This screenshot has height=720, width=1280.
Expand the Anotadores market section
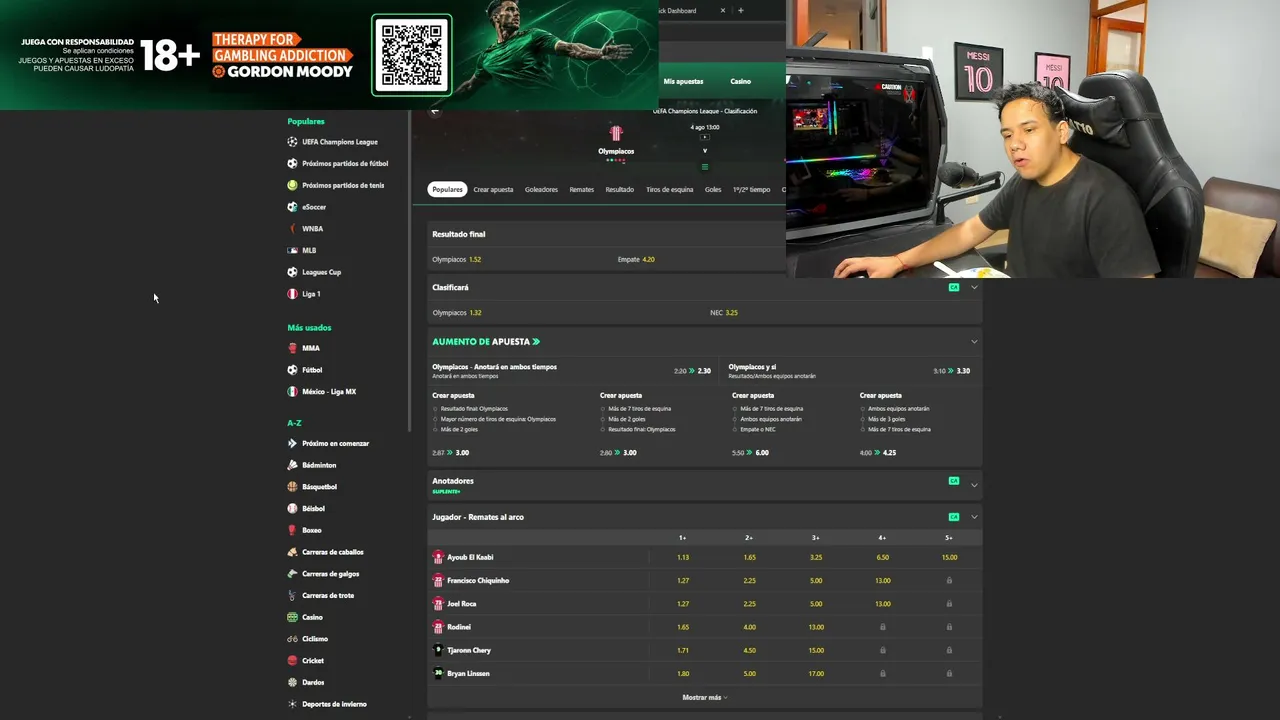tap(974, 485)
